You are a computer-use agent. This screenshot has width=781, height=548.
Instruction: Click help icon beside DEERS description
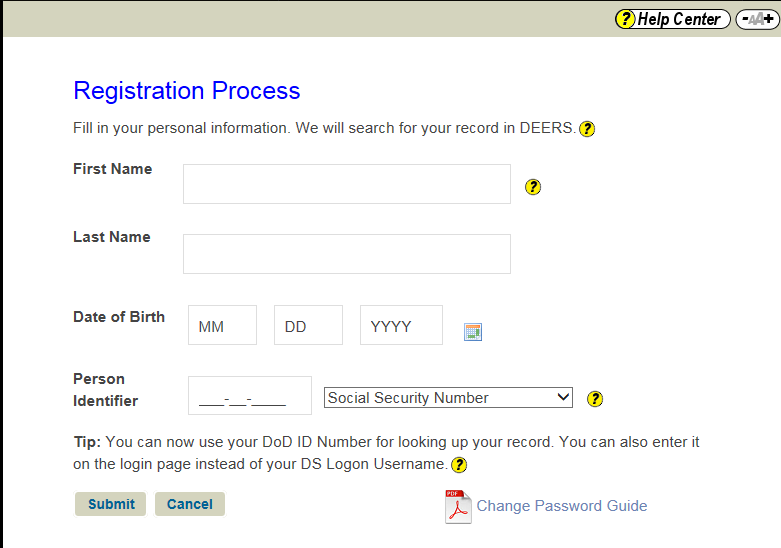tap(587, 129)
